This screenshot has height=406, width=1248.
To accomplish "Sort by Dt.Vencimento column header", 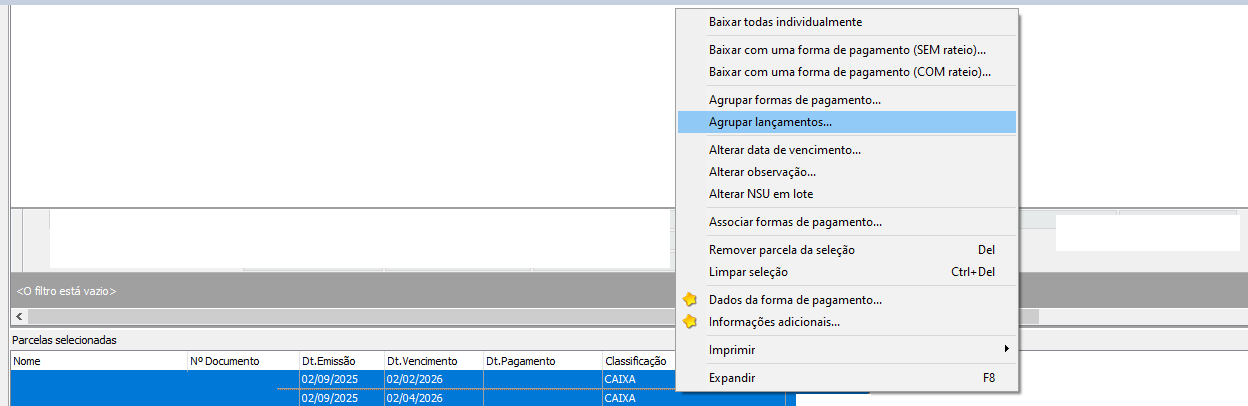I will click(x=422, y=361).
